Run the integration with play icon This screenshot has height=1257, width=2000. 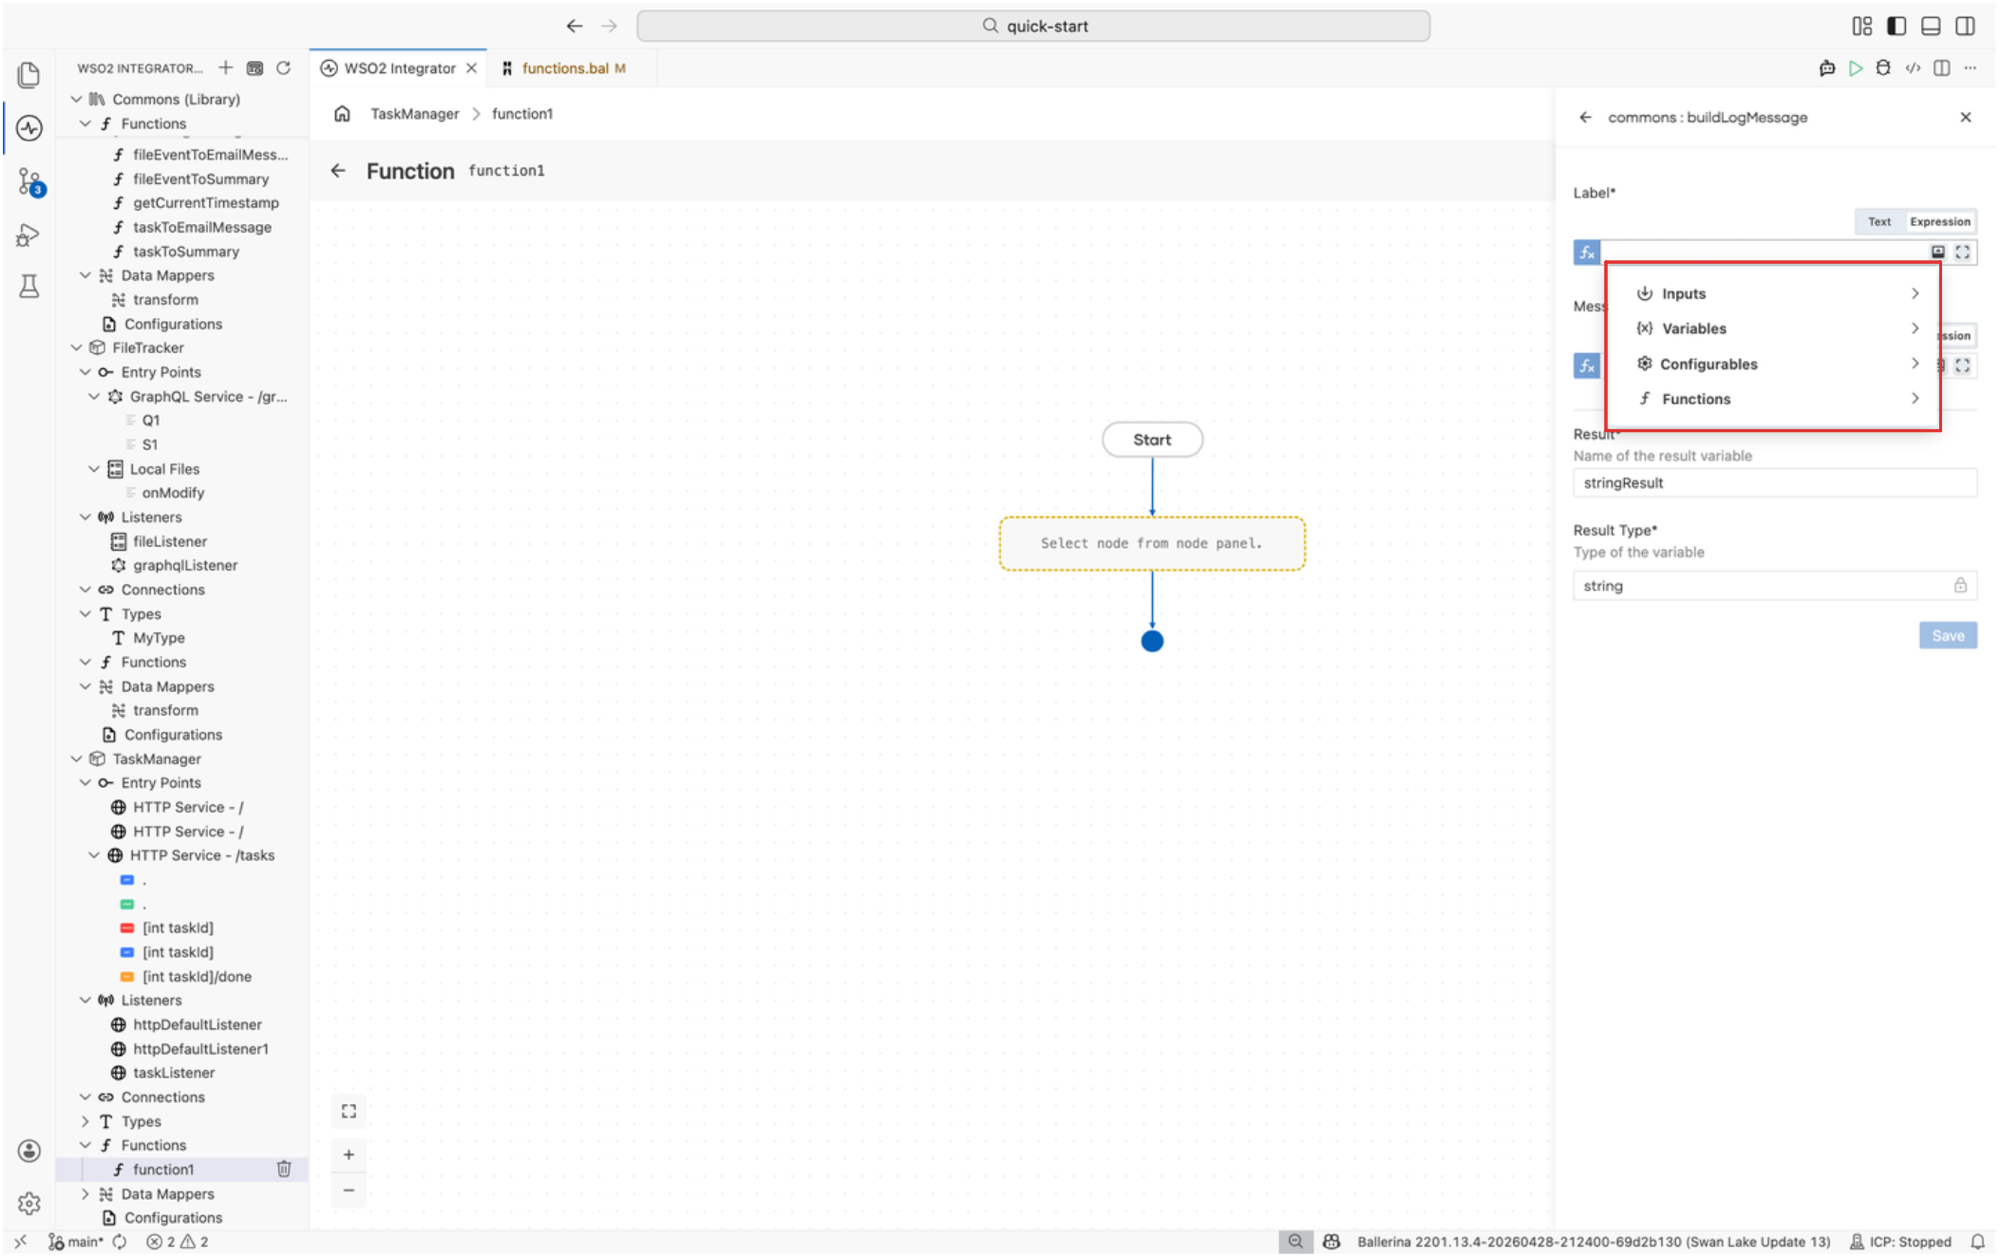coord(1855,68)
